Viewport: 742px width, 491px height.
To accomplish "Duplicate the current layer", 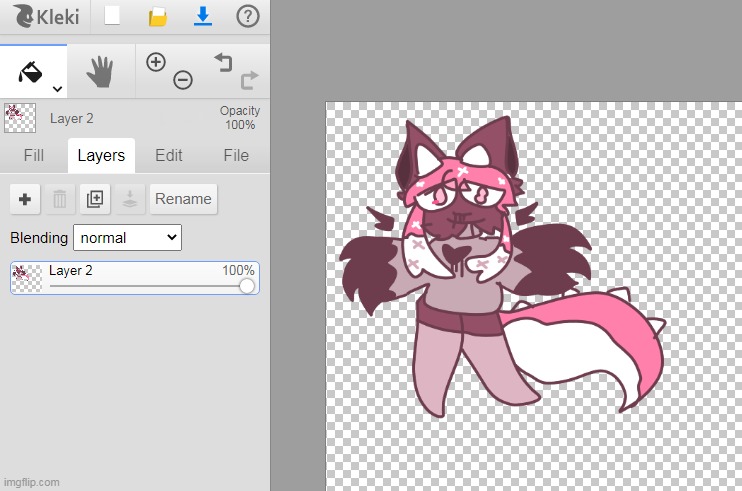I will pyautogui.click(x=95, y=199).
